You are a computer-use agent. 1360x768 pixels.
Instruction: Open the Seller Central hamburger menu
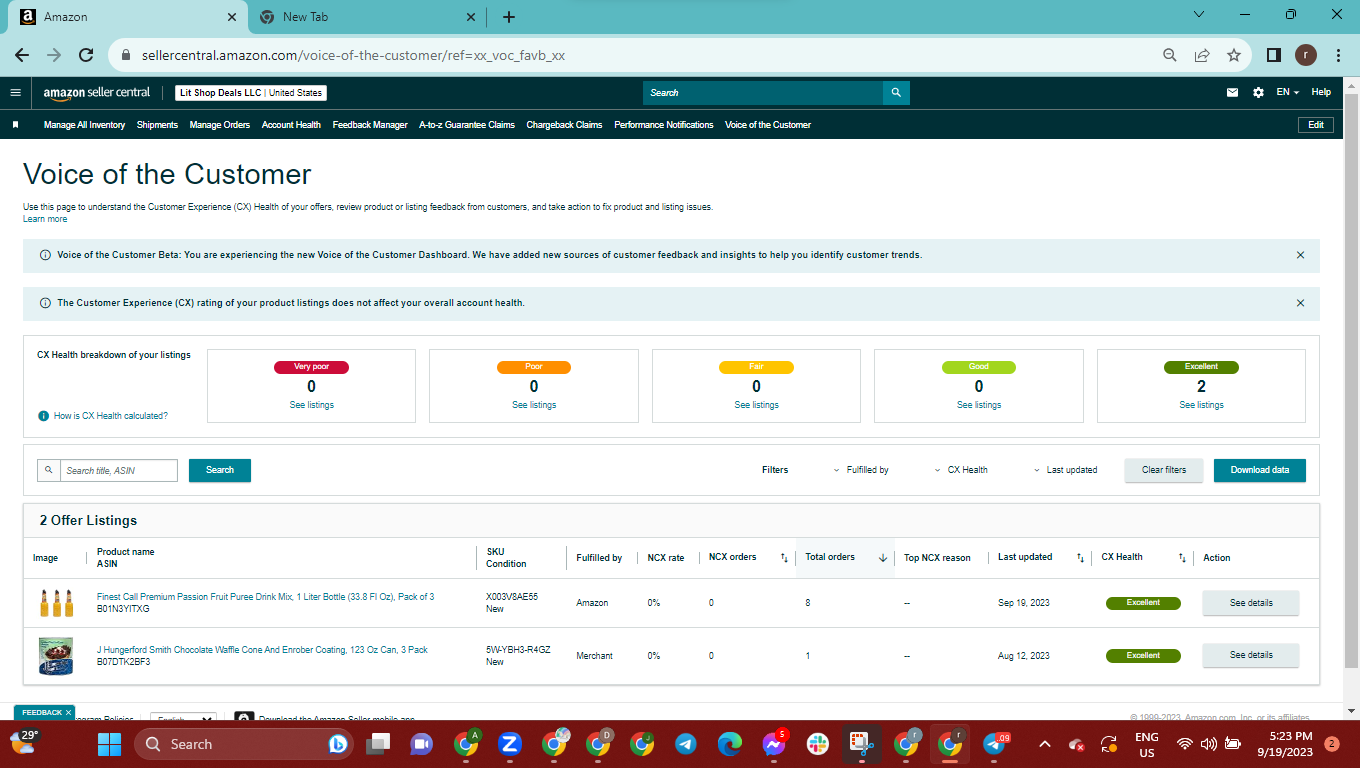[x=15, y=92]
